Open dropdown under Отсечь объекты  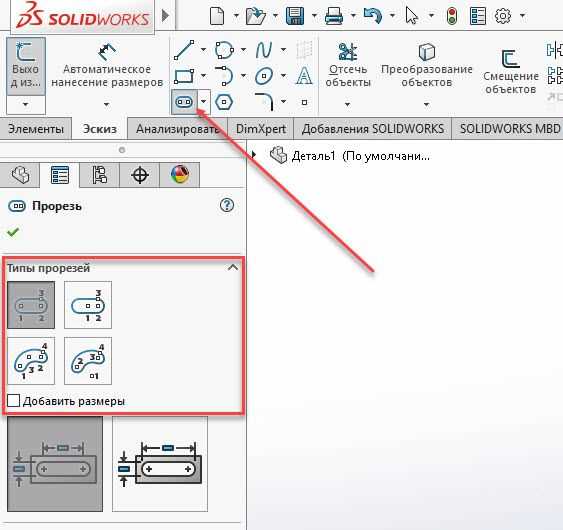point(347,104)
